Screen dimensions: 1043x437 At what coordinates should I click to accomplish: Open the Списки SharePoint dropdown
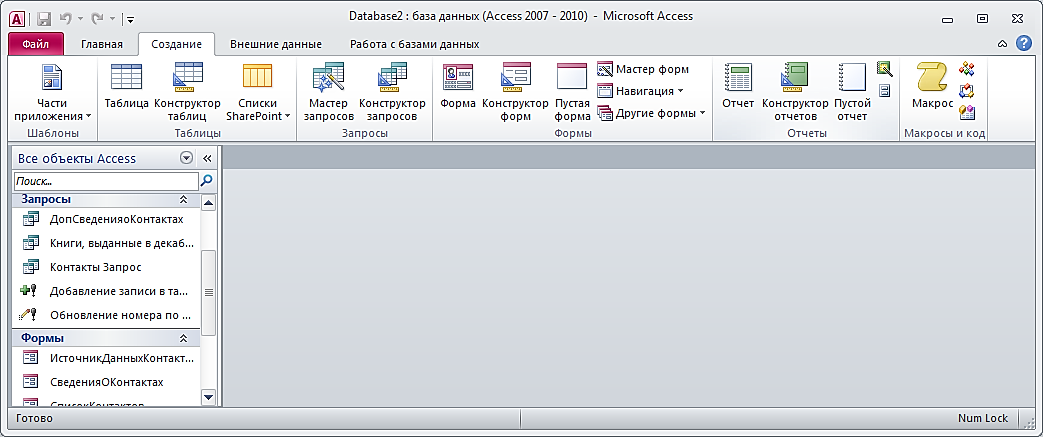click(x=258, y=92)
